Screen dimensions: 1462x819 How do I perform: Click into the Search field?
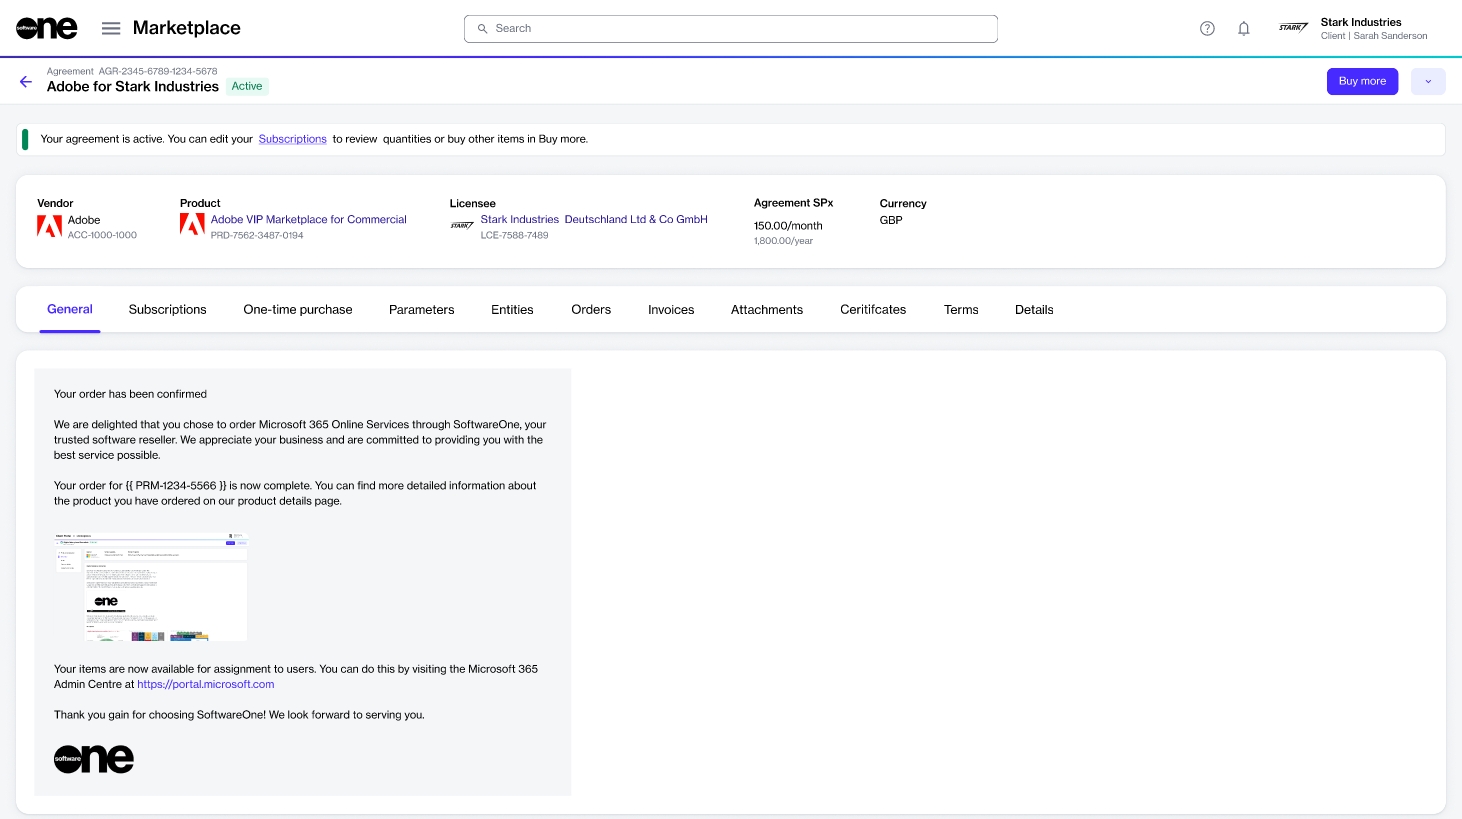click(730, 29)
